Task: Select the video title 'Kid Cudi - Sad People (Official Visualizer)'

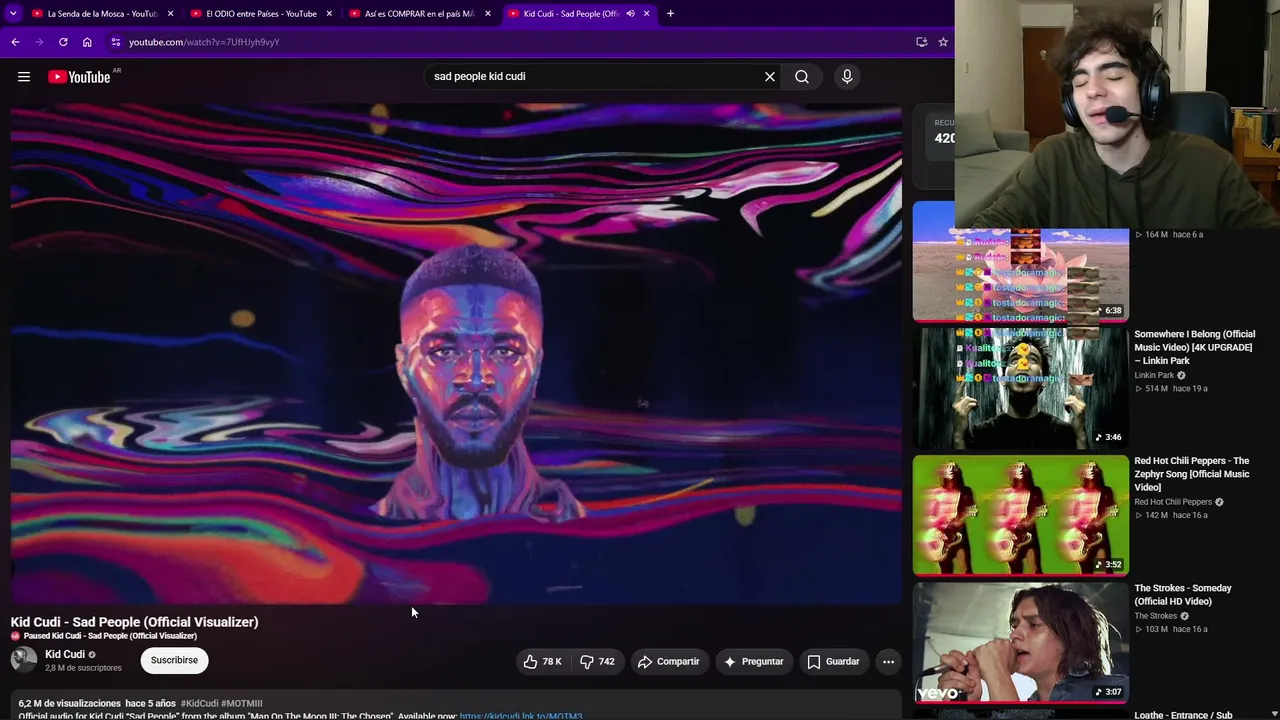Action: pyautogui.click(x=135, y=622)
